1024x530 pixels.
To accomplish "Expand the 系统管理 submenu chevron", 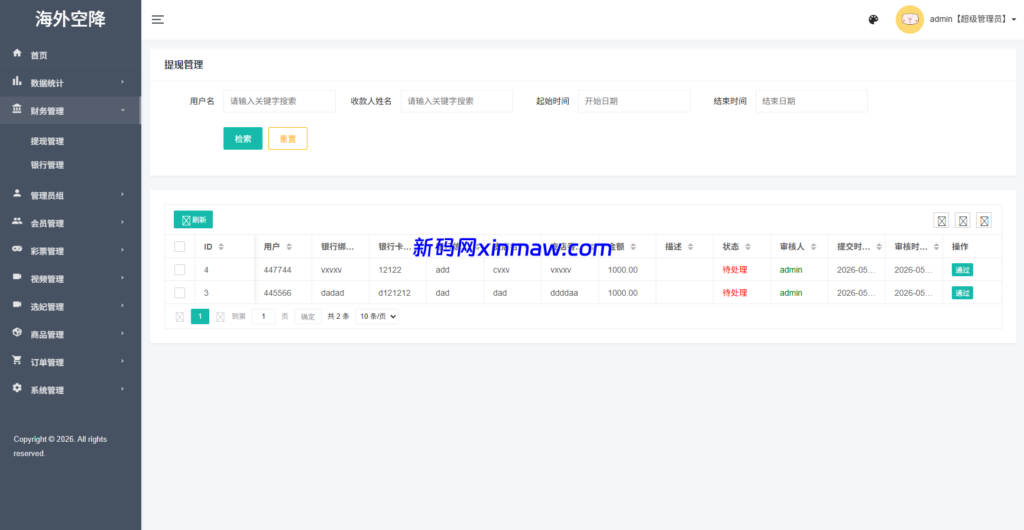I will pos(122,390).
